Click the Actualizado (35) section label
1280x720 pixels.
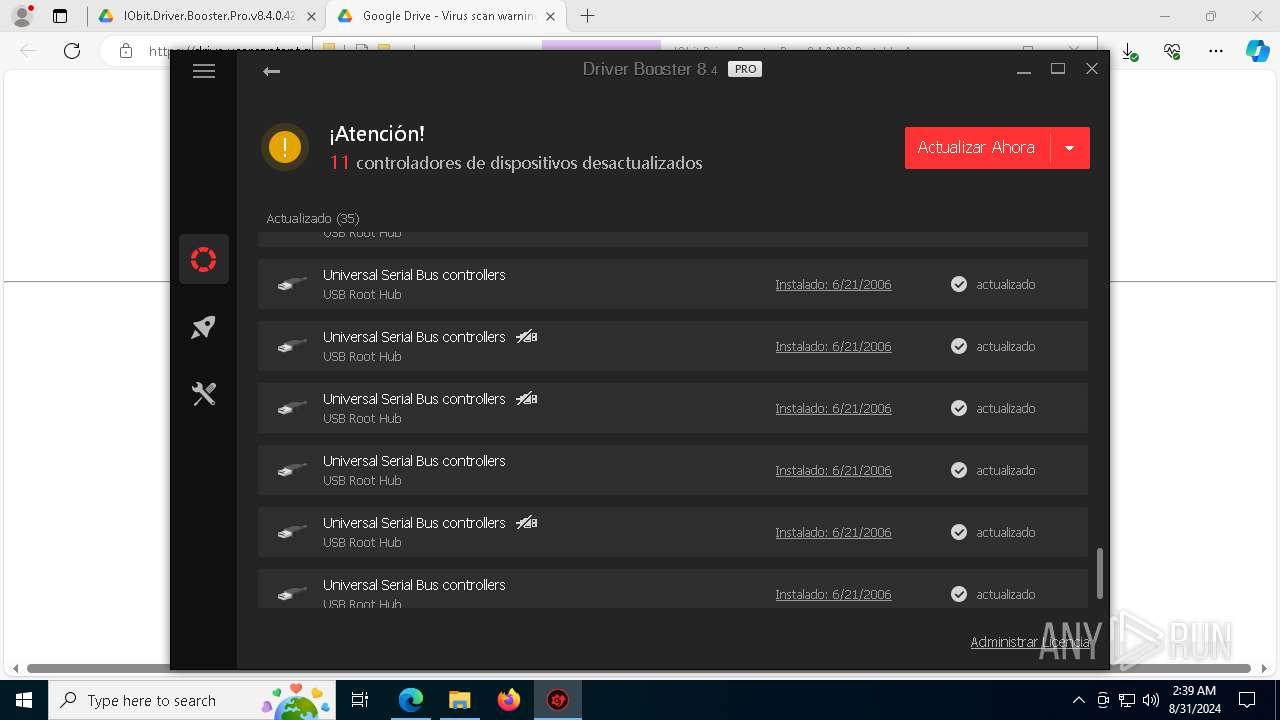313,218
